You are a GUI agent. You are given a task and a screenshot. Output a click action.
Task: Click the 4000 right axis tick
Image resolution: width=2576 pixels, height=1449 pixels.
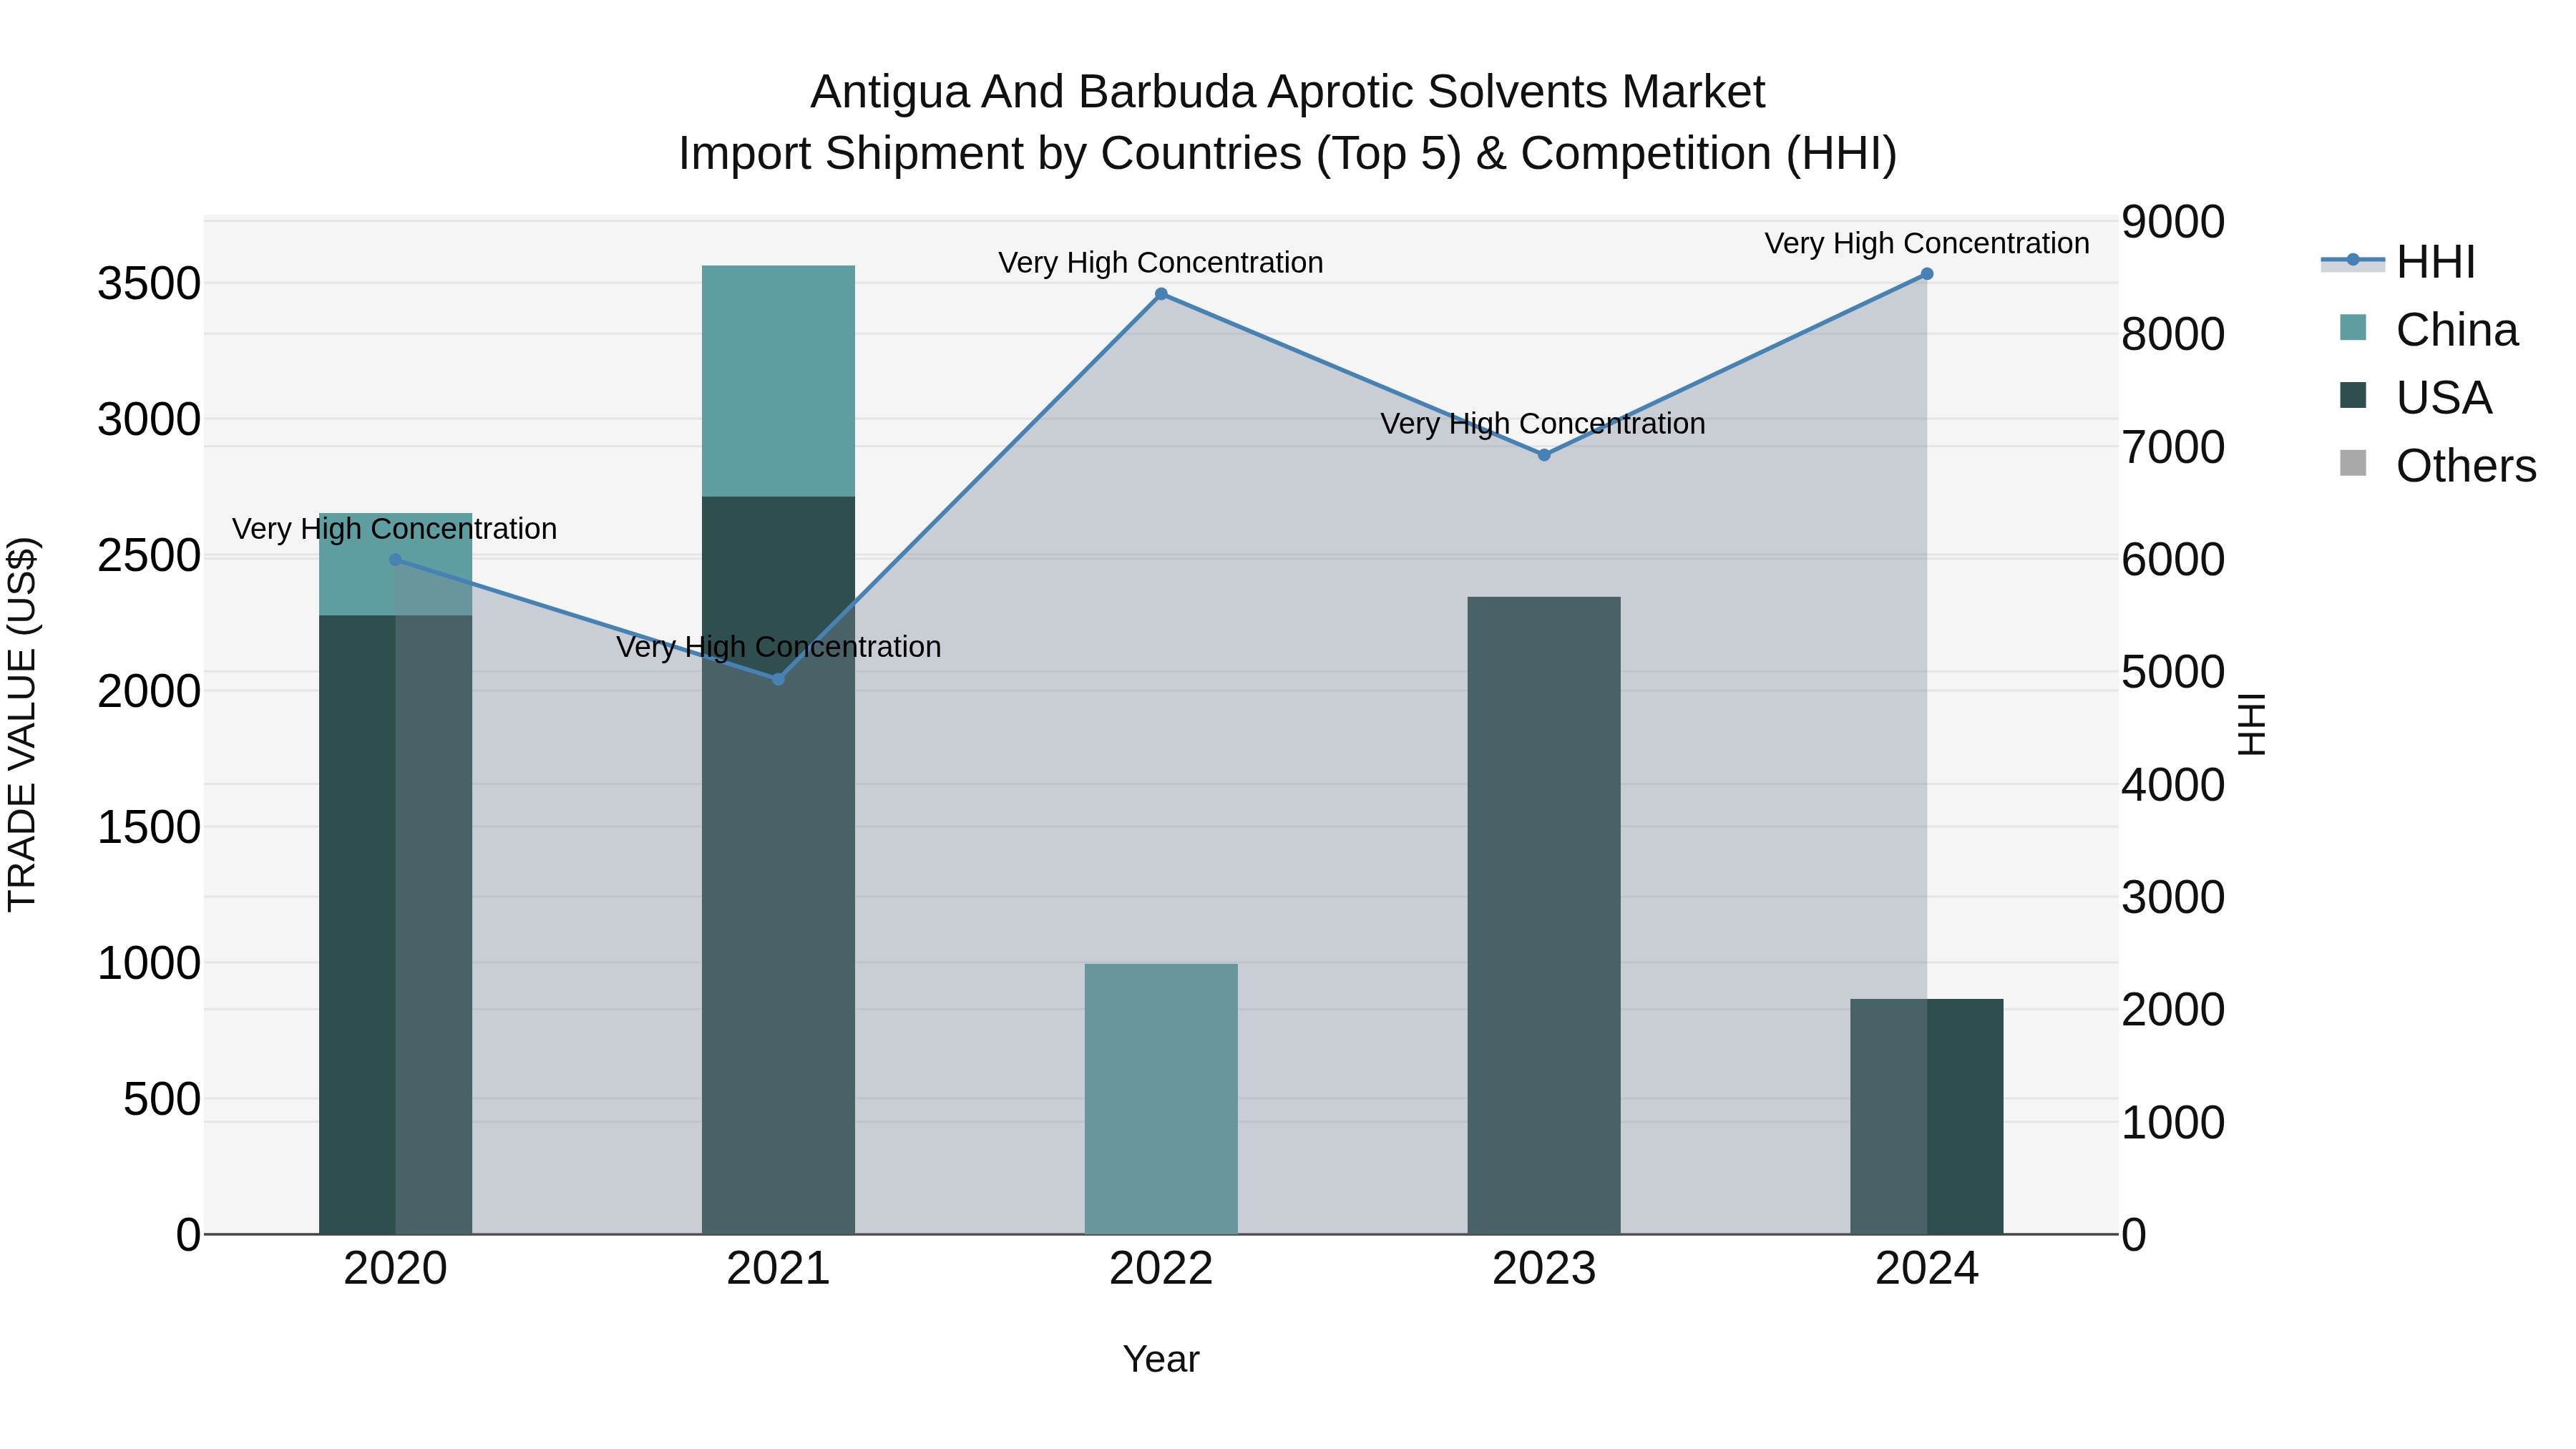pos(2173,785)
